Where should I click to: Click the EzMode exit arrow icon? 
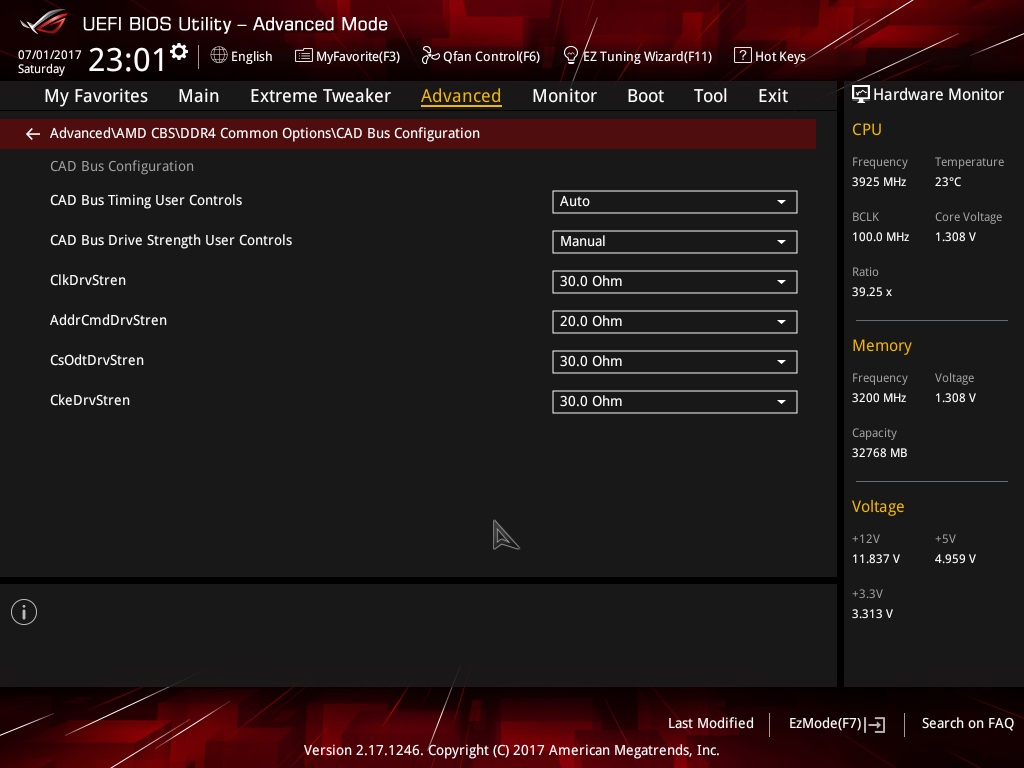coord(877,724)
